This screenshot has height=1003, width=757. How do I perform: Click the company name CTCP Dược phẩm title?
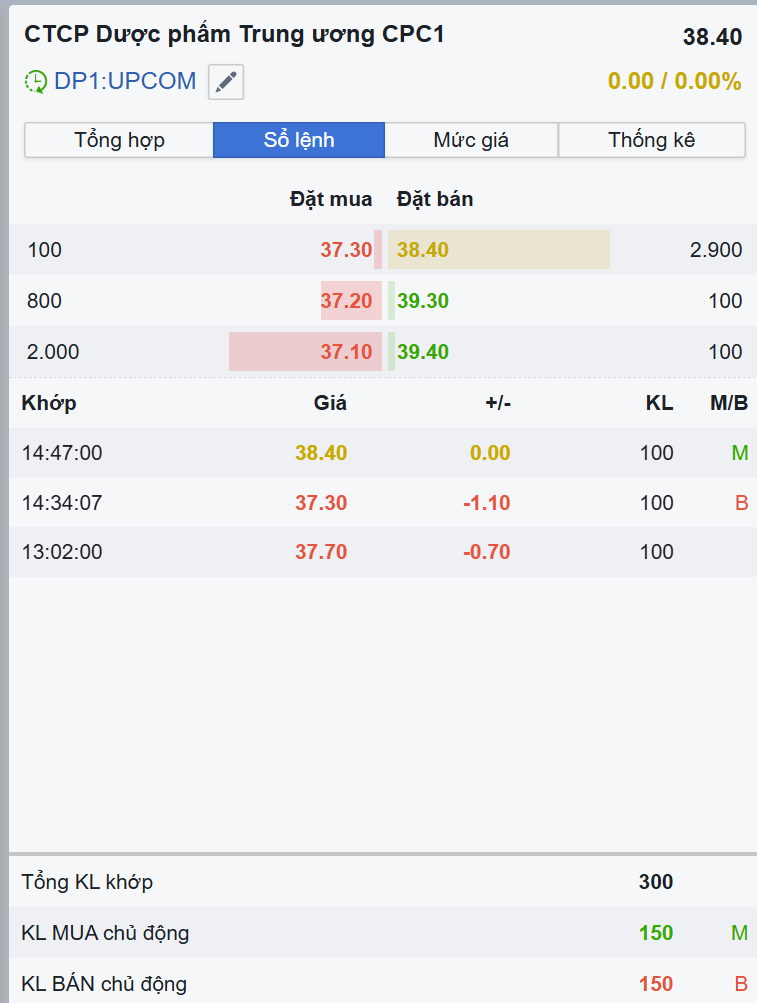234,35
